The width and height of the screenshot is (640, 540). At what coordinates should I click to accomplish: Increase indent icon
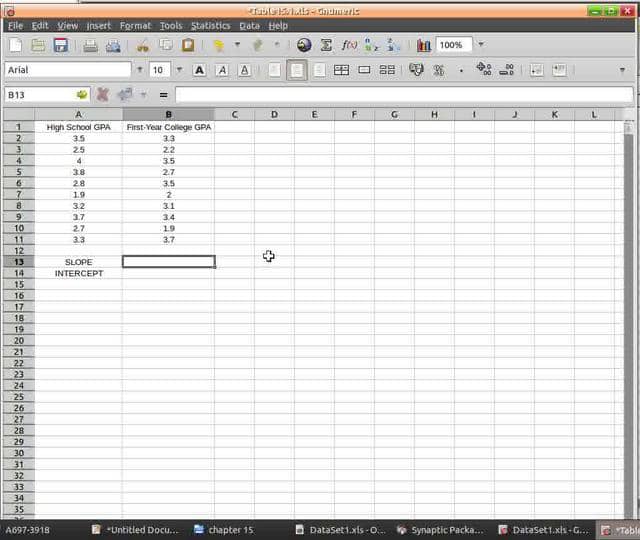click(x=559, y=70)
